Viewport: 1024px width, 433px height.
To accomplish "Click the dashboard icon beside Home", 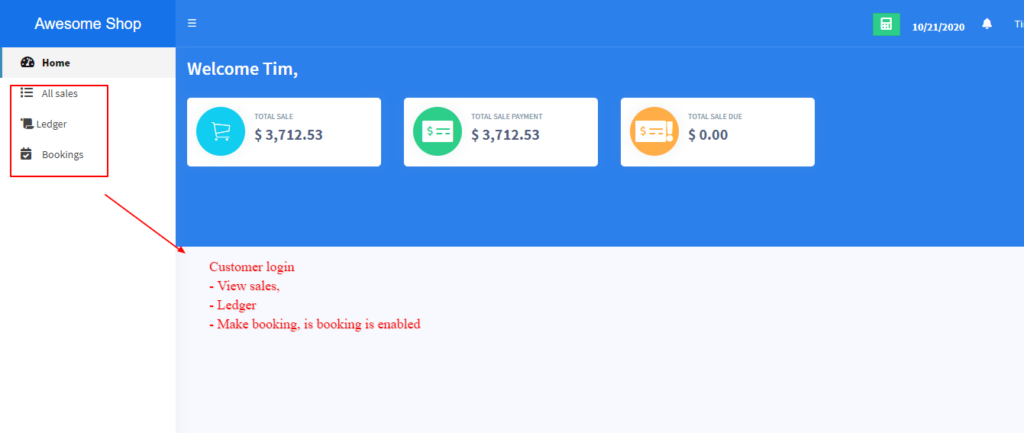I will (28, 62).
